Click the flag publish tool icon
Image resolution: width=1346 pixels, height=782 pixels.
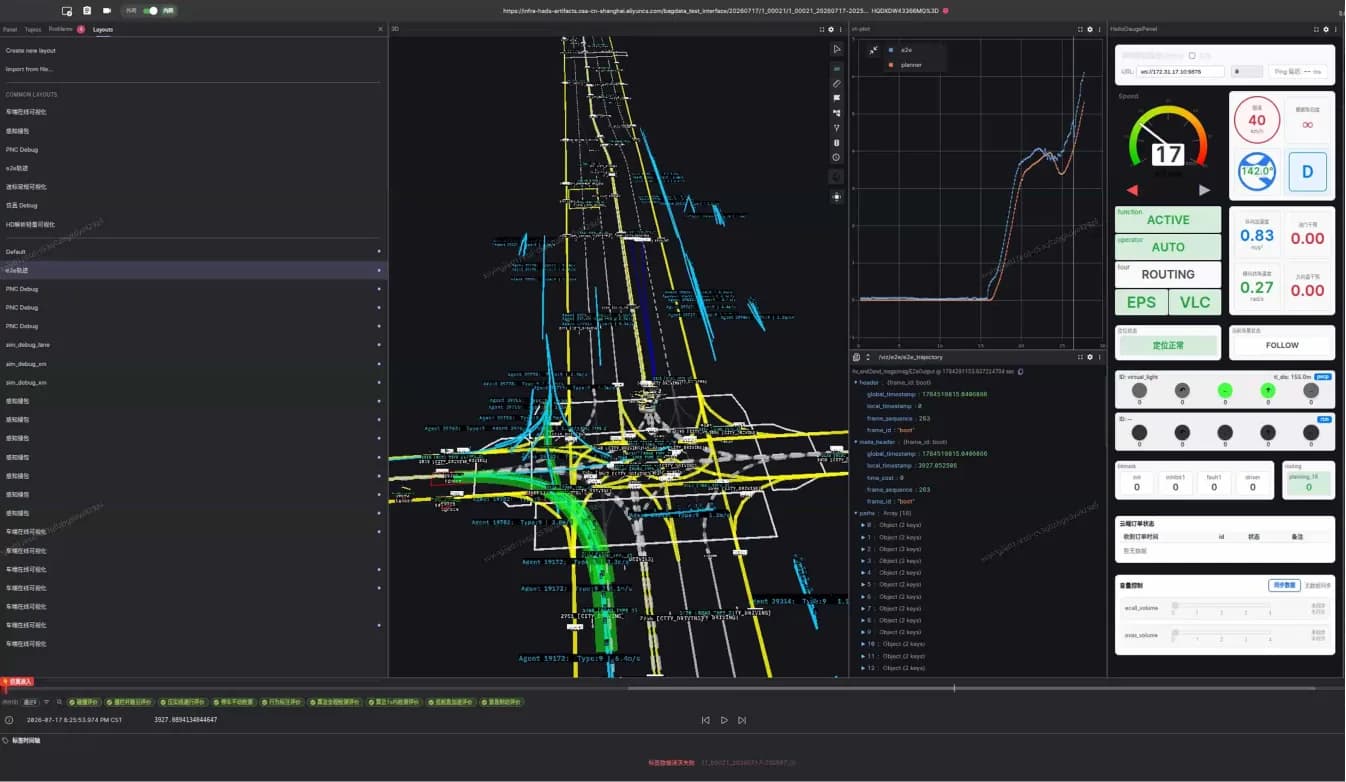(x=837, y=98)
